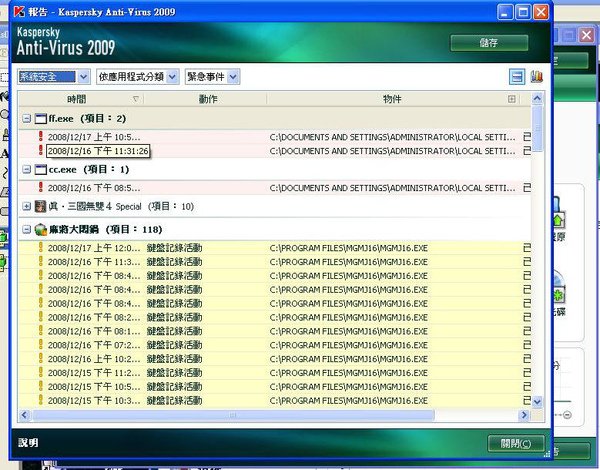Image resolution: width=600 pixels, height=470 pixels.
Task: Click detail icon on 2008/12/15 下午 11:2 row
Action: [527, 373]
